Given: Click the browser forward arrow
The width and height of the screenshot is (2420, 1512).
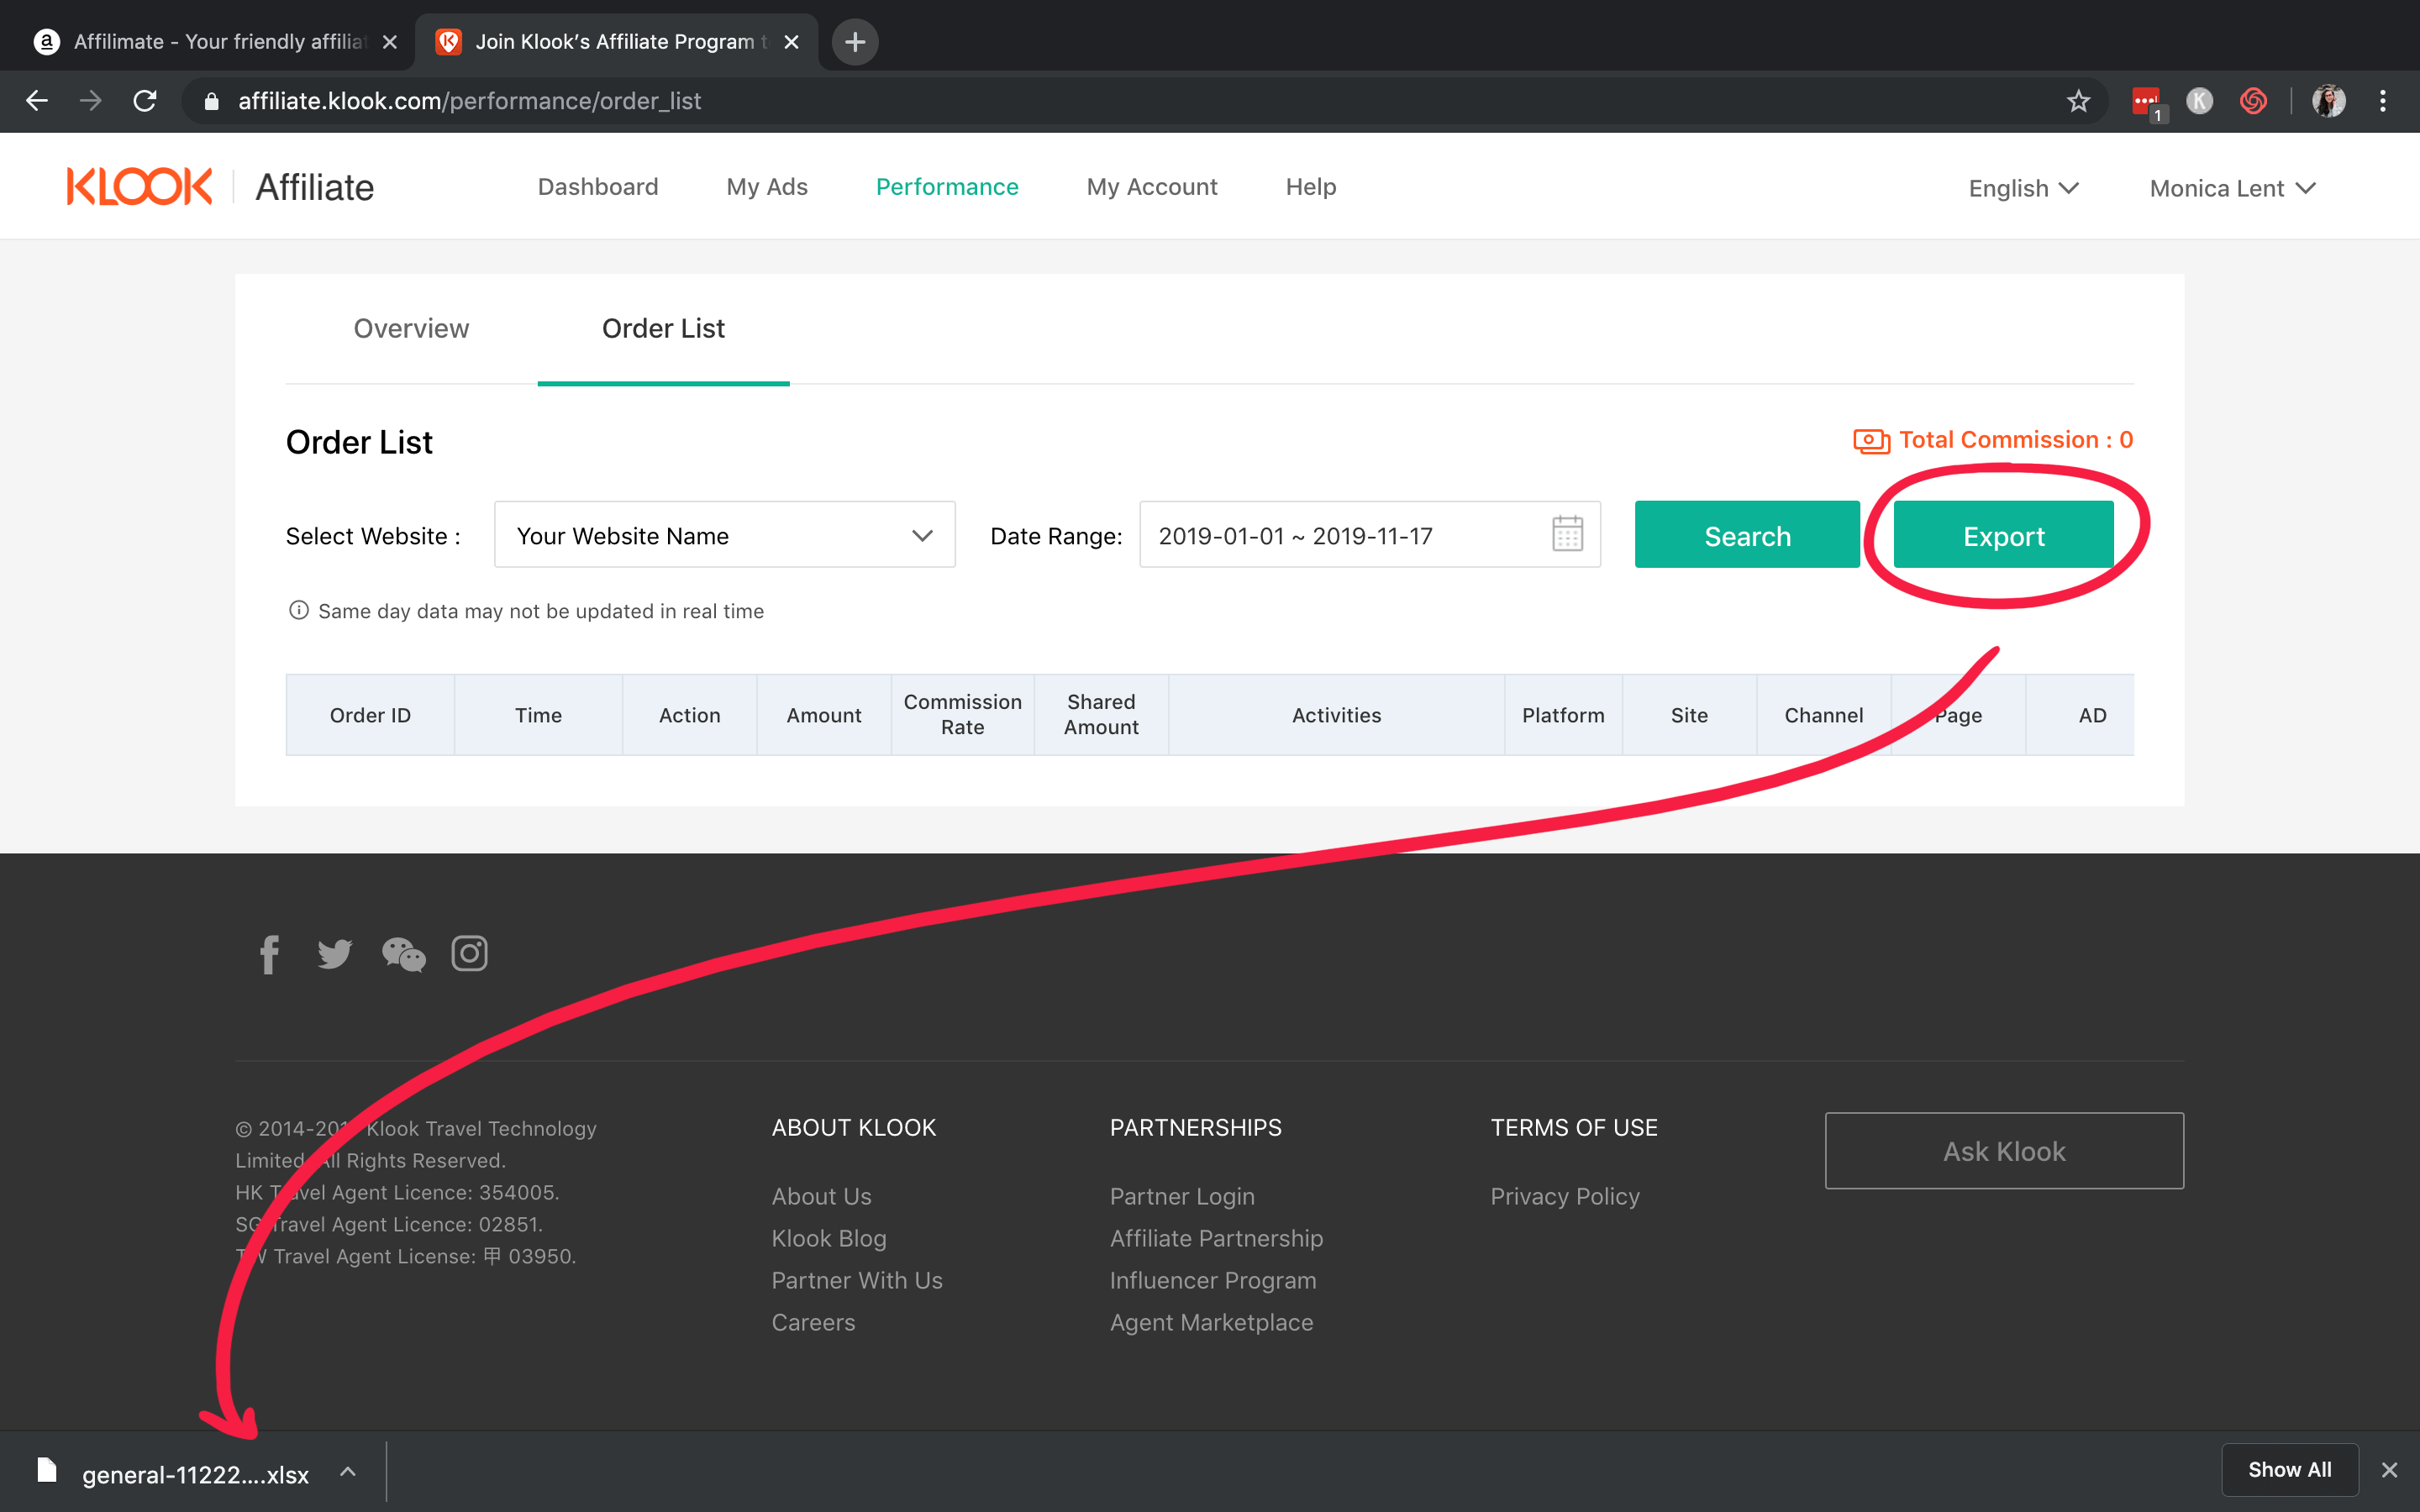Looking at the screenshot, I should point(91,101).
